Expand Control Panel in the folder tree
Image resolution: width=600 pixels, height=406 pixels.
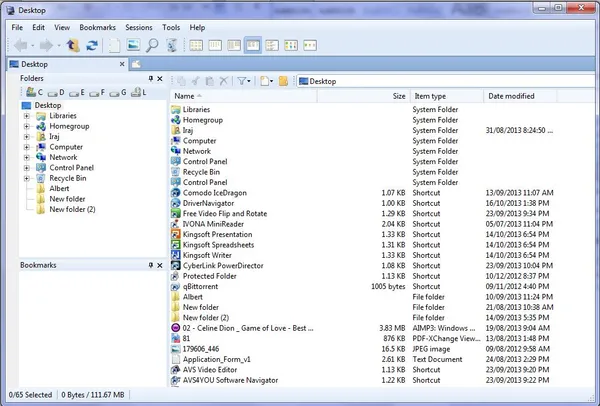[x=27, y=168]
